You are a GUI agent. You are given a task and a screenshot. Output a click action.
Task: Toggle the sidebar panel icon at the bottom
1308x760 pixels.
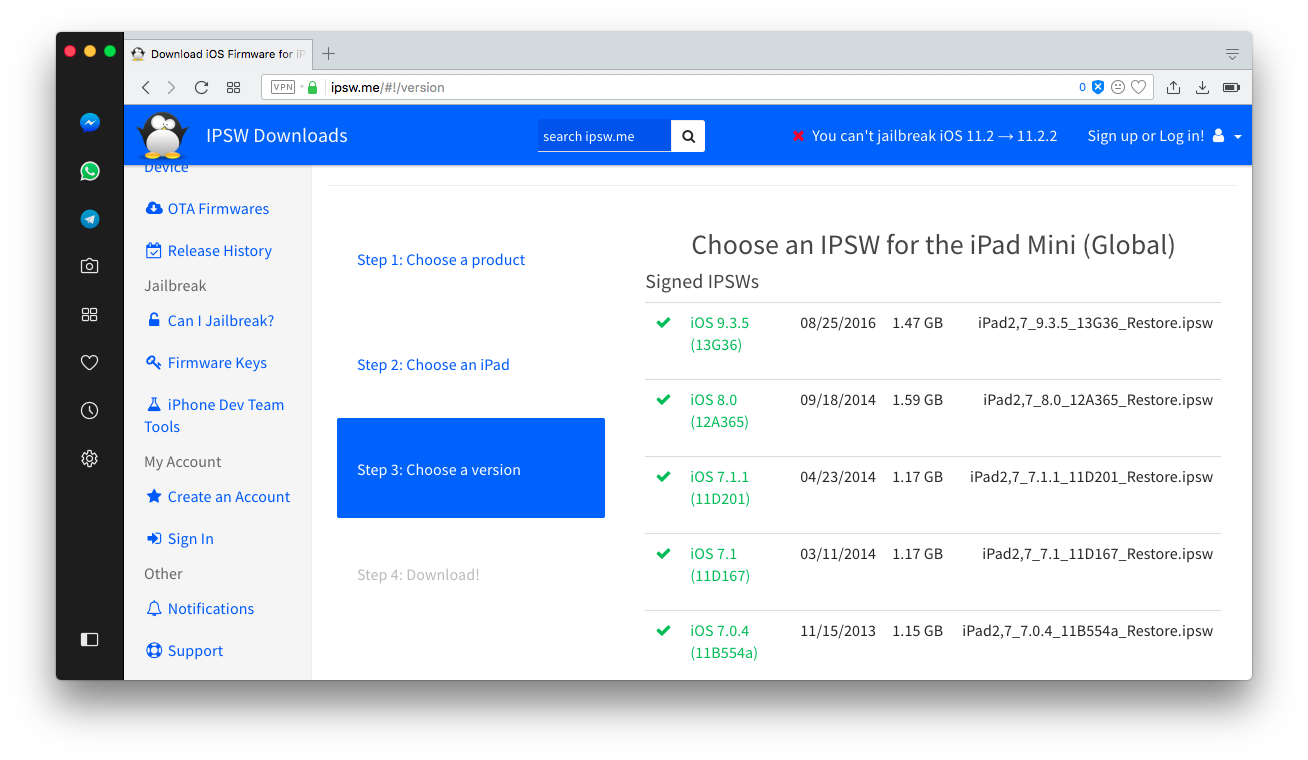(x=90, y=639)
